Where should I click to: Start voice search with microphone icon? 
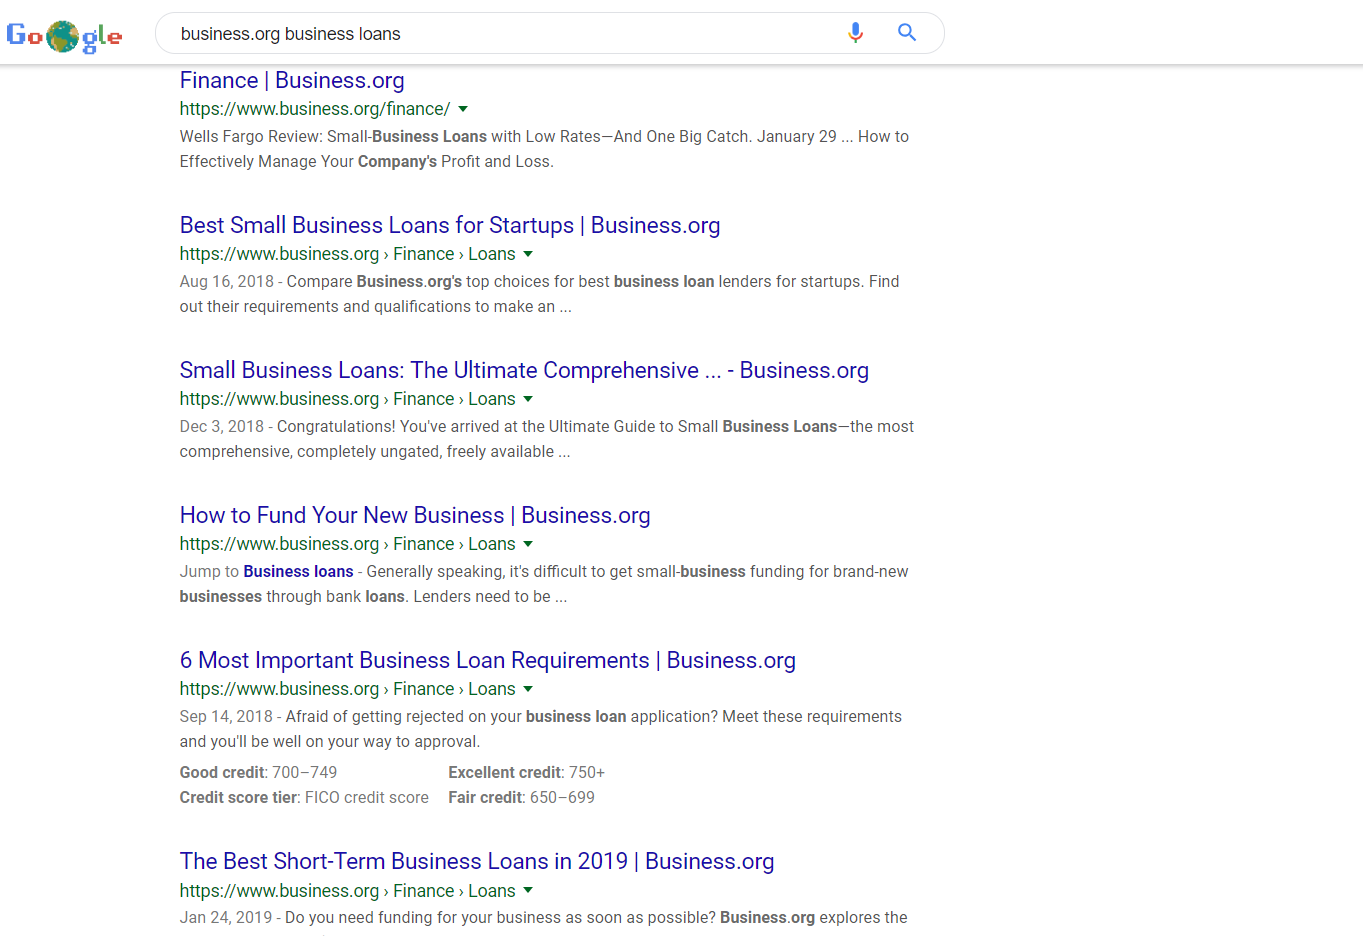point(855,33)
